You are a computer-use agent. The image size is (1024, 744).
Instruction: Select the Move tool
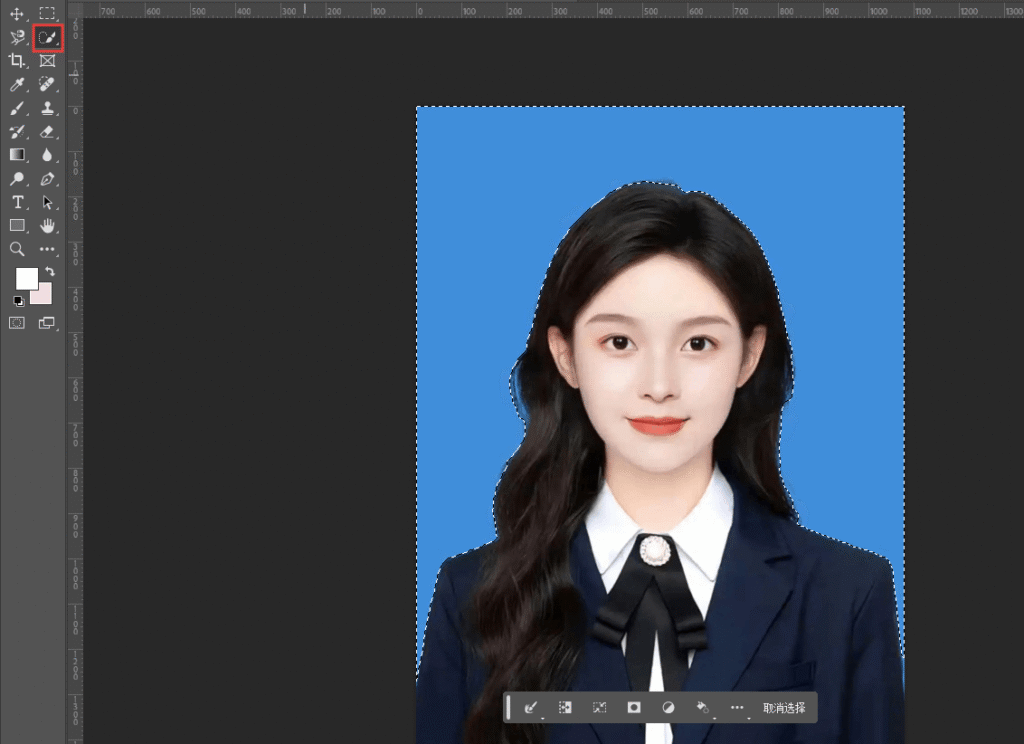click(x=16, y=14)
